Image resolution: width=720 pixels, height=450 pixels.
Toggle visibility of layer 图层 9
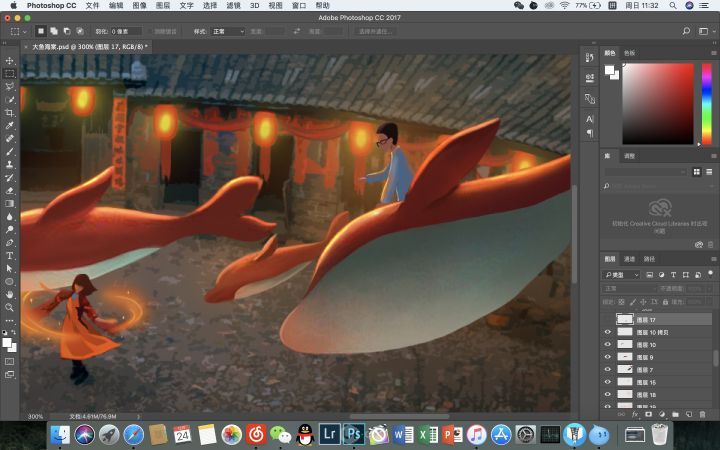click(x=608, y=357)
